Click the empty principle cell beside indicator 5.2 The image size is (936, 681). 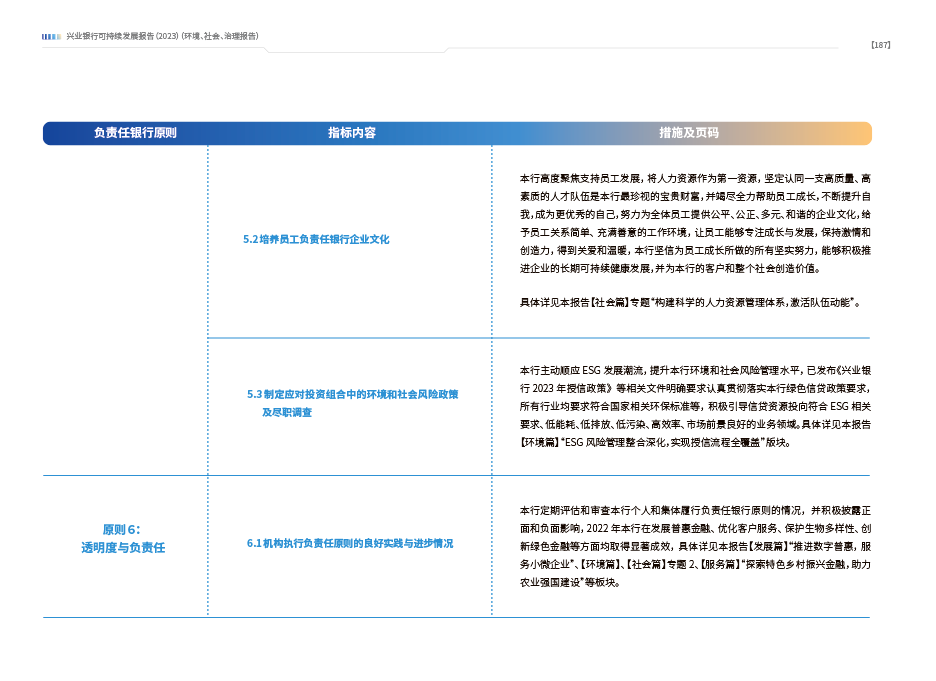[125, 240]
